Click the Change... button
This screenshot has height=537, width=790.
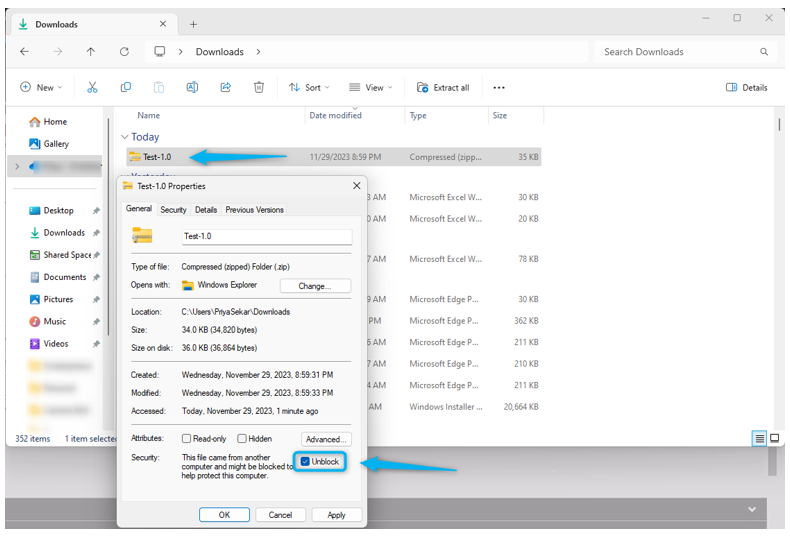pos(315,286)
